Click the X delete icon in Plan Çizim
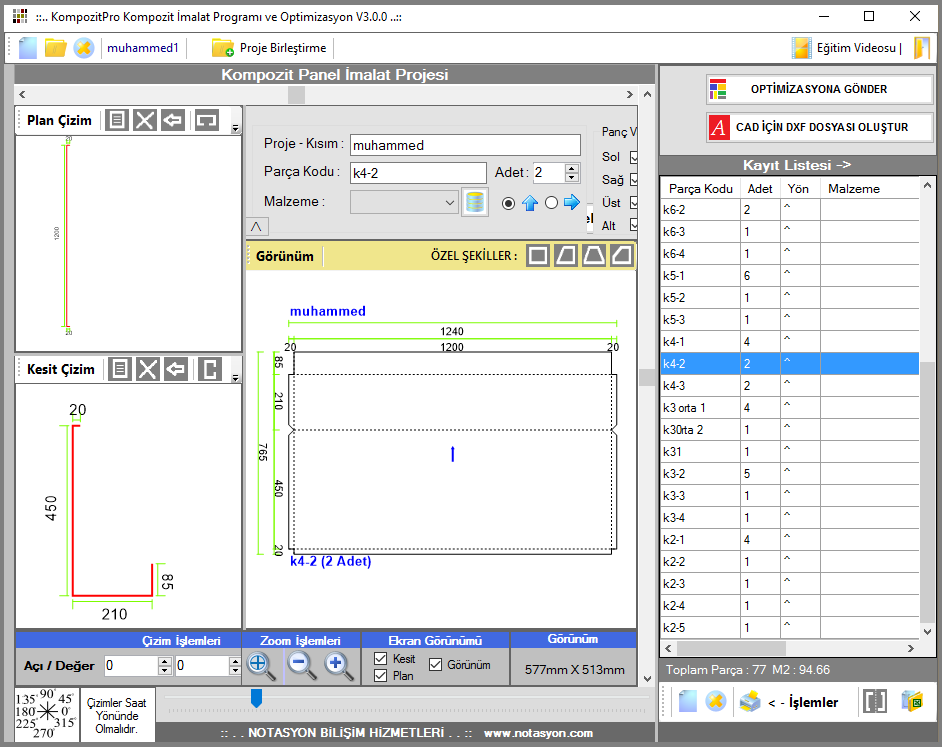 145,120
